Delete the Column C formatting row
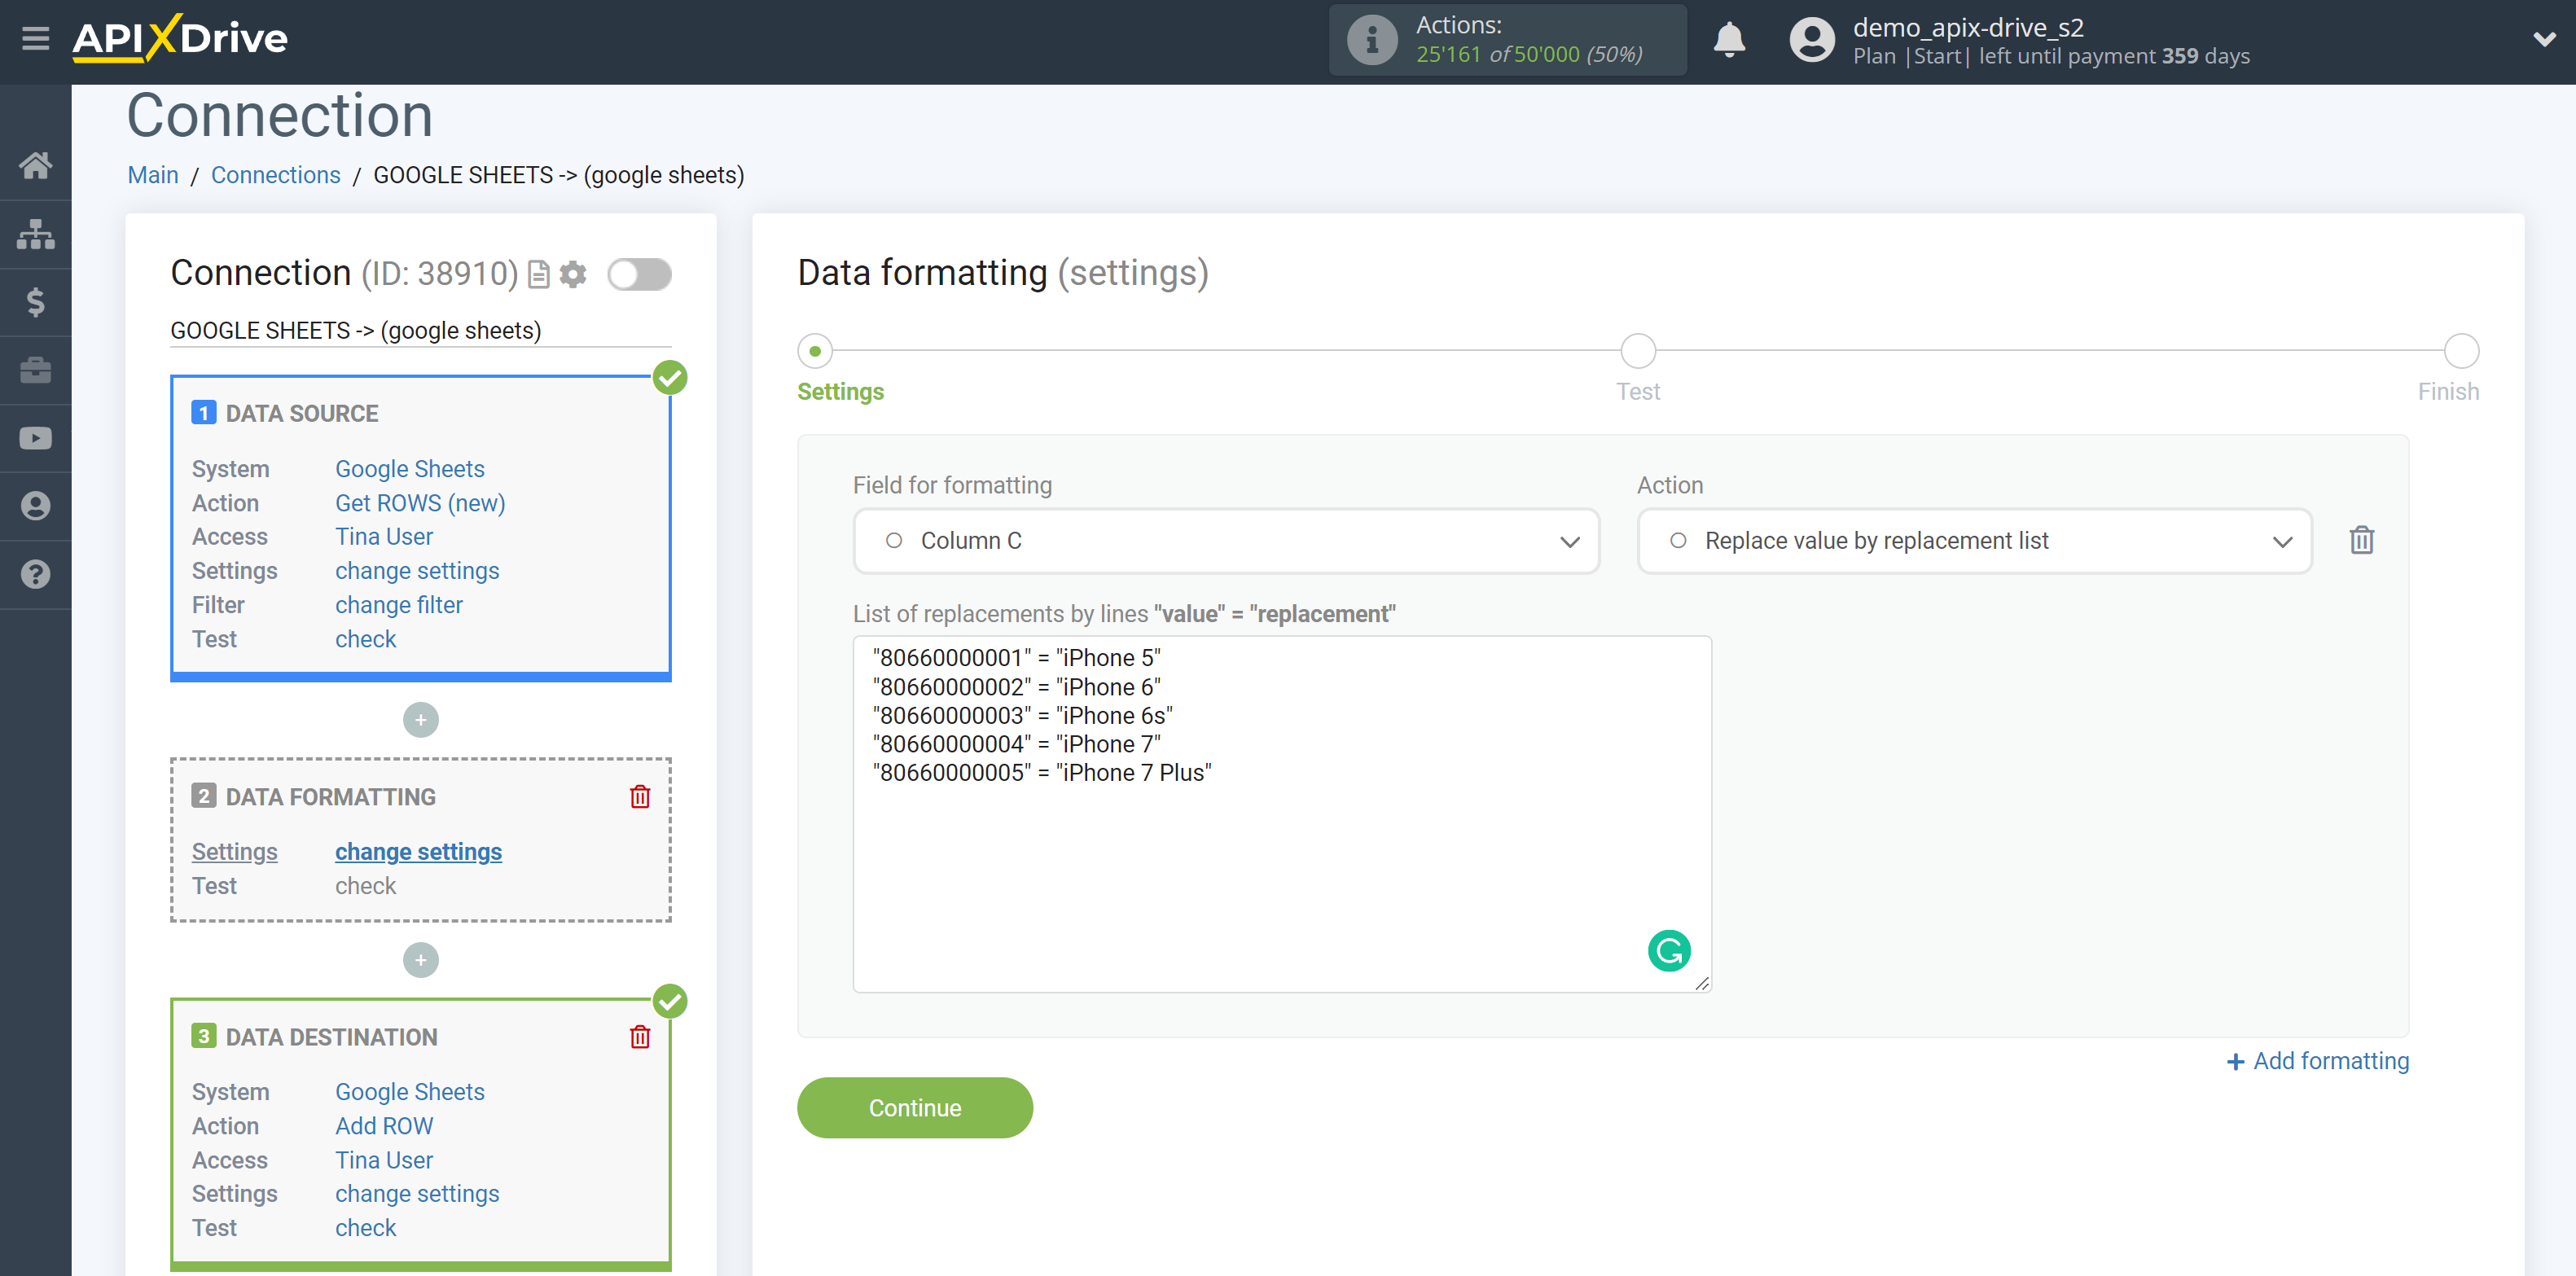 tap(2362, 540)
